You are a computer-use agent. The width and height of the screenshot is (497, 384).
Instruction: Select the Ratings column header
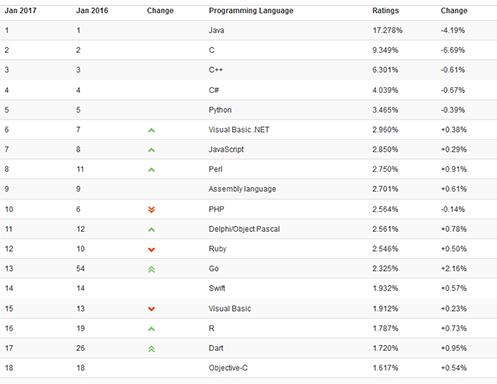click(386, 11)
